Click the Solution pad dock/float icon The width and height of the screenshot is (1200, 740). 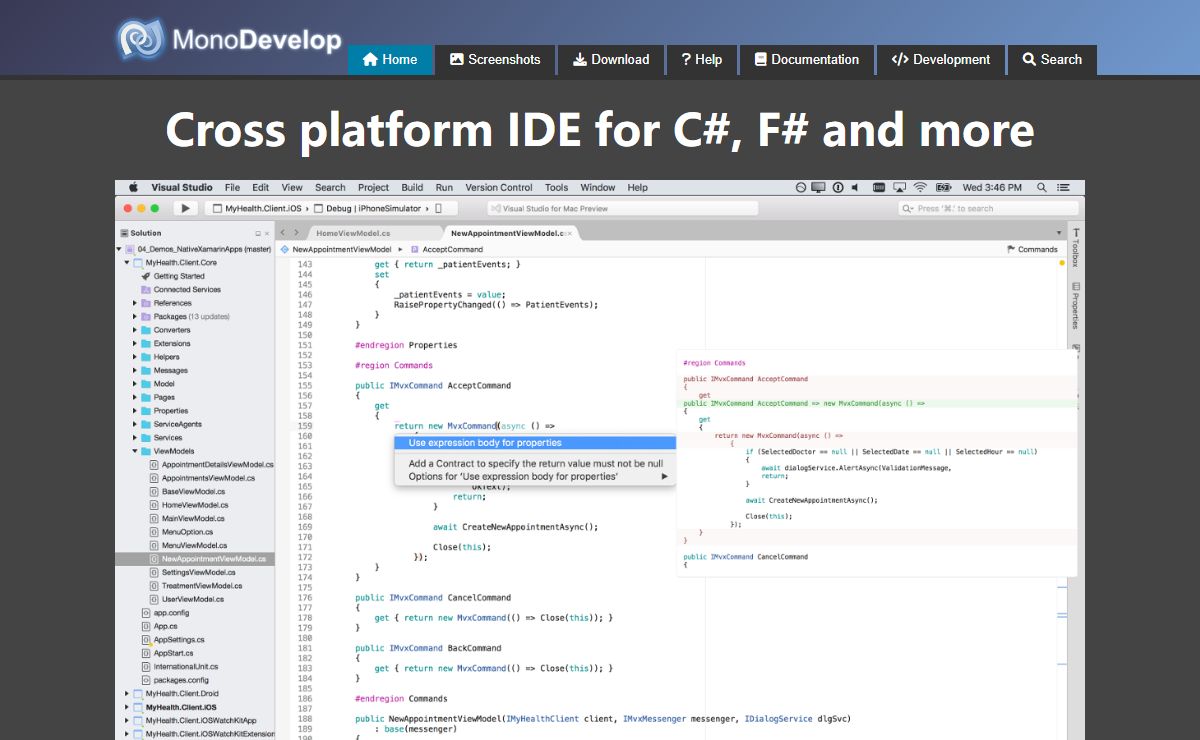pos(257,233)
